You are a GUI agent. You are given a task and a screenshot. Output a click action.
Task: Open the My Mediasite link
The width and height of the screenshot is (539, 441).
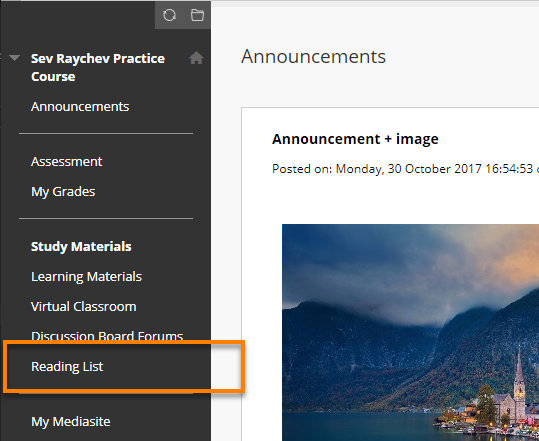[x=71, y=421]
